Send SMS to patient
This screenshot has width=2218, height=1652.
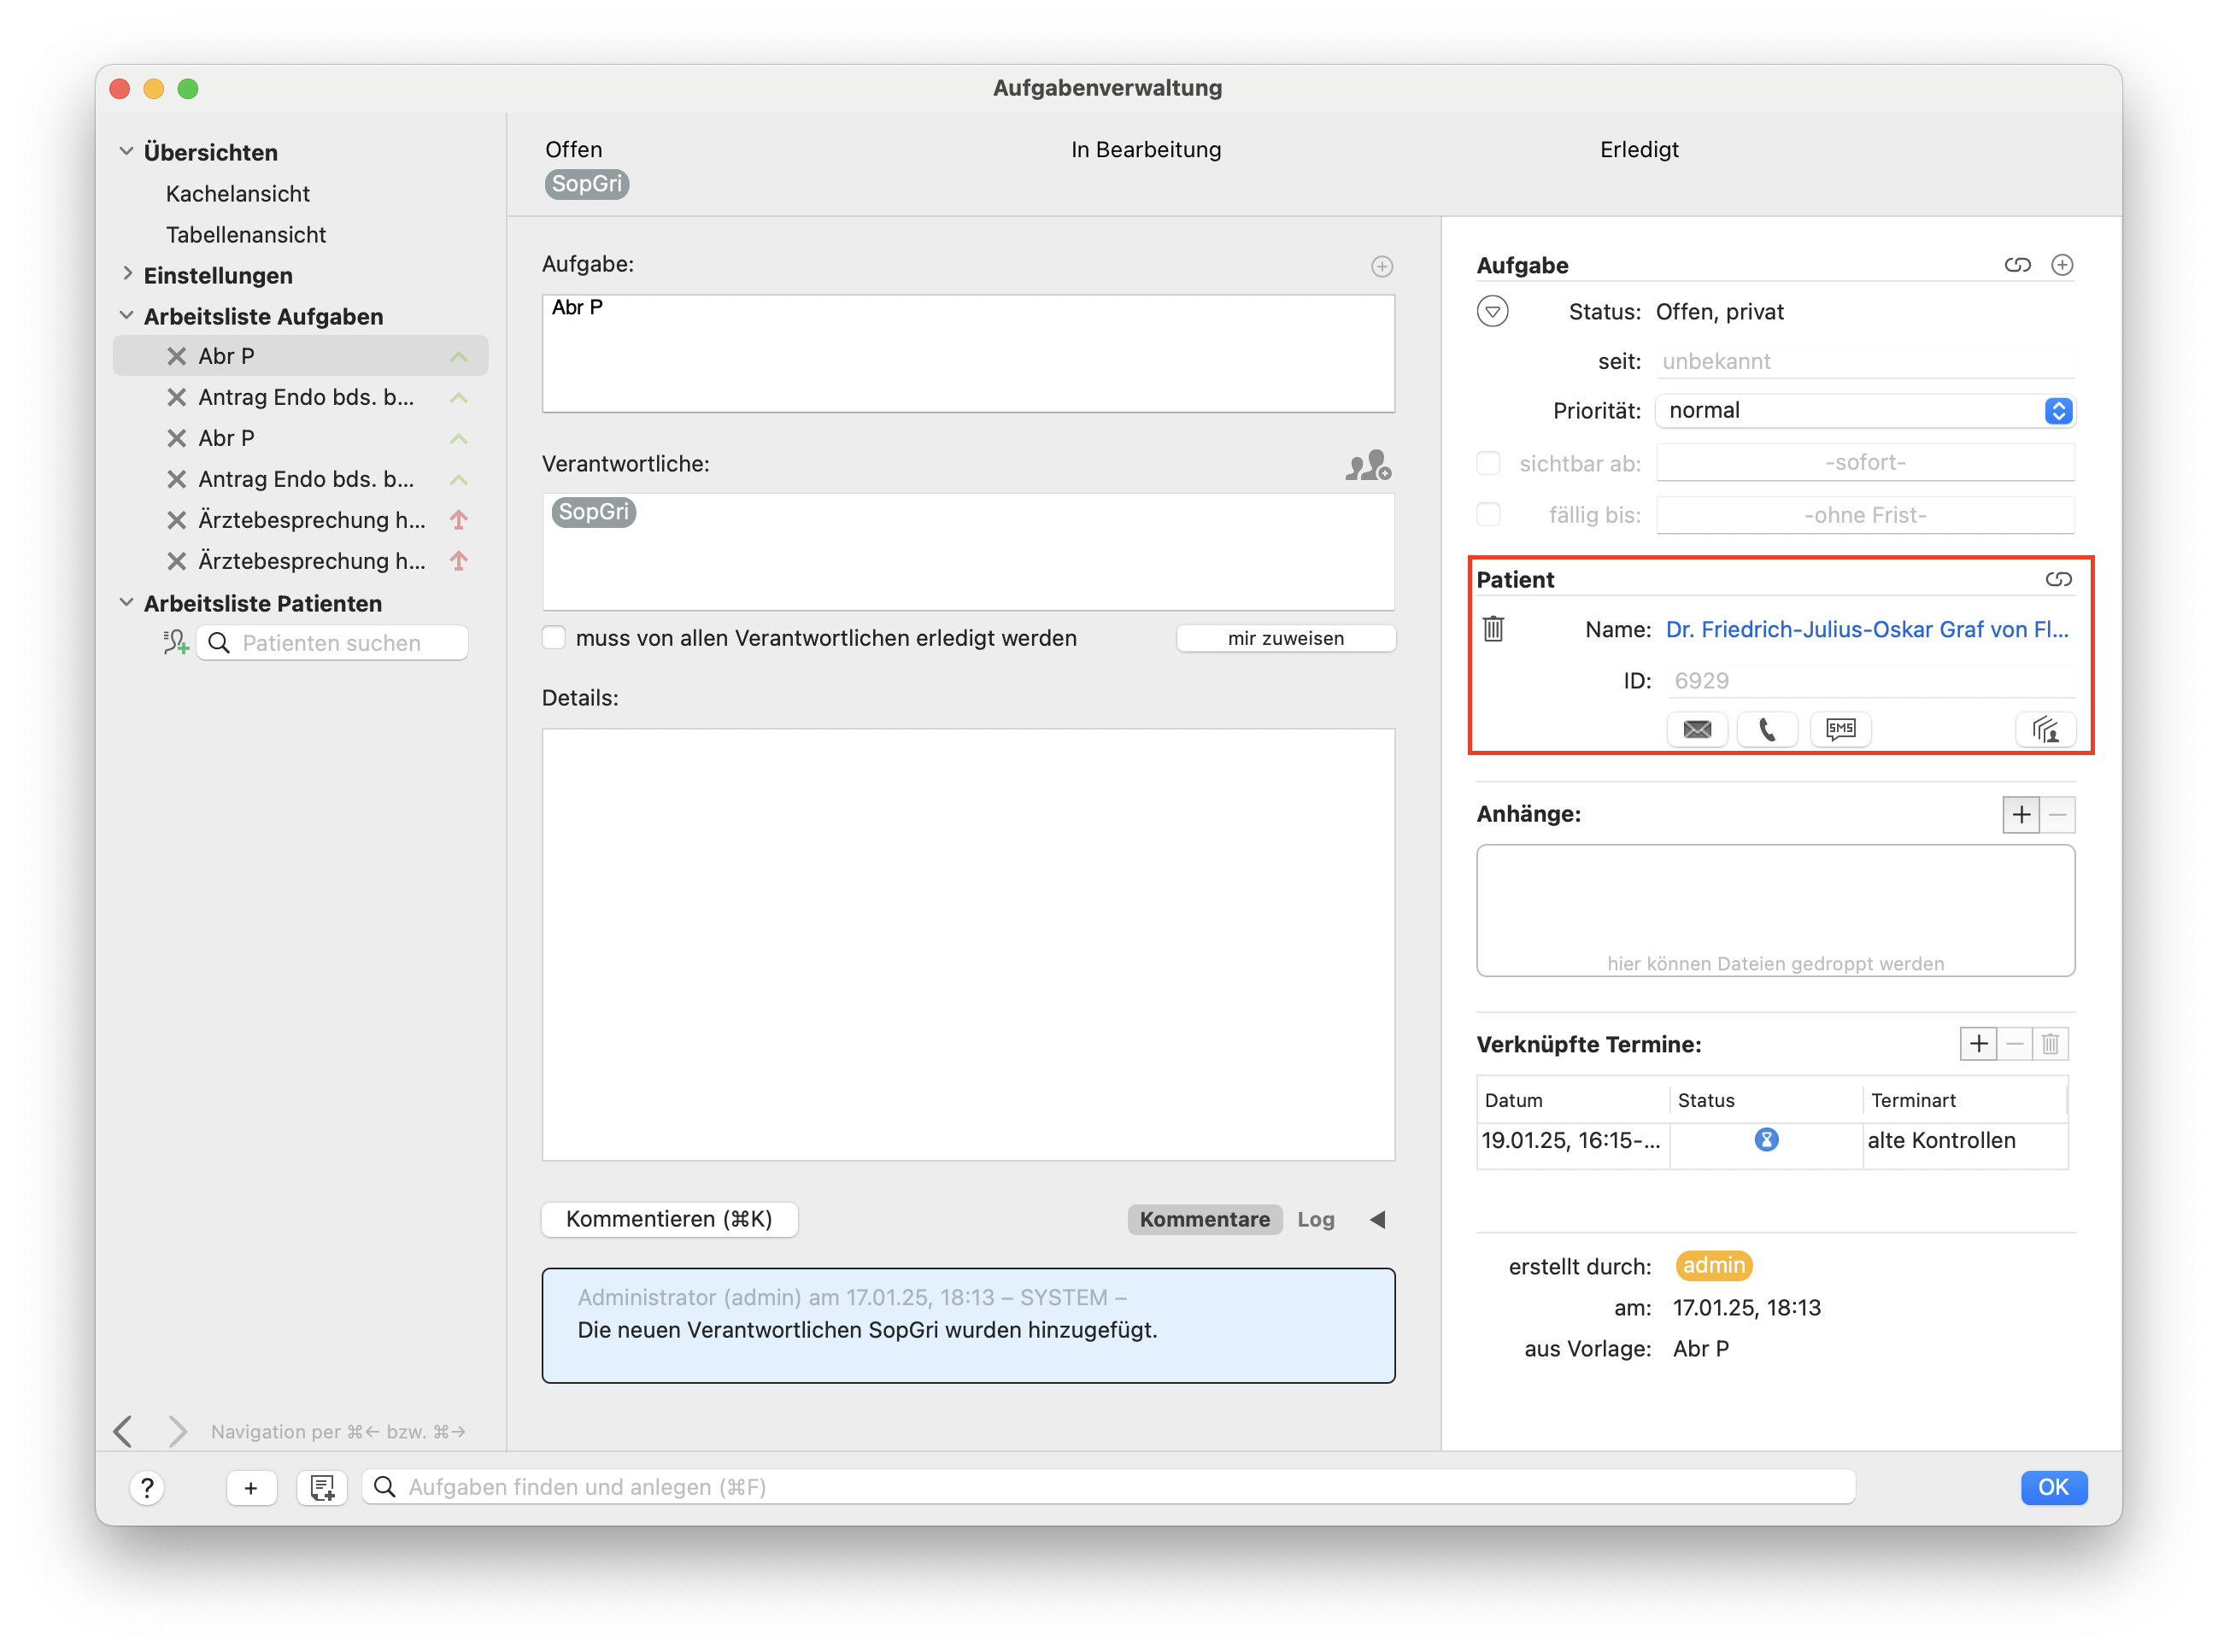pyautogui.click(x=1840, y=729)
